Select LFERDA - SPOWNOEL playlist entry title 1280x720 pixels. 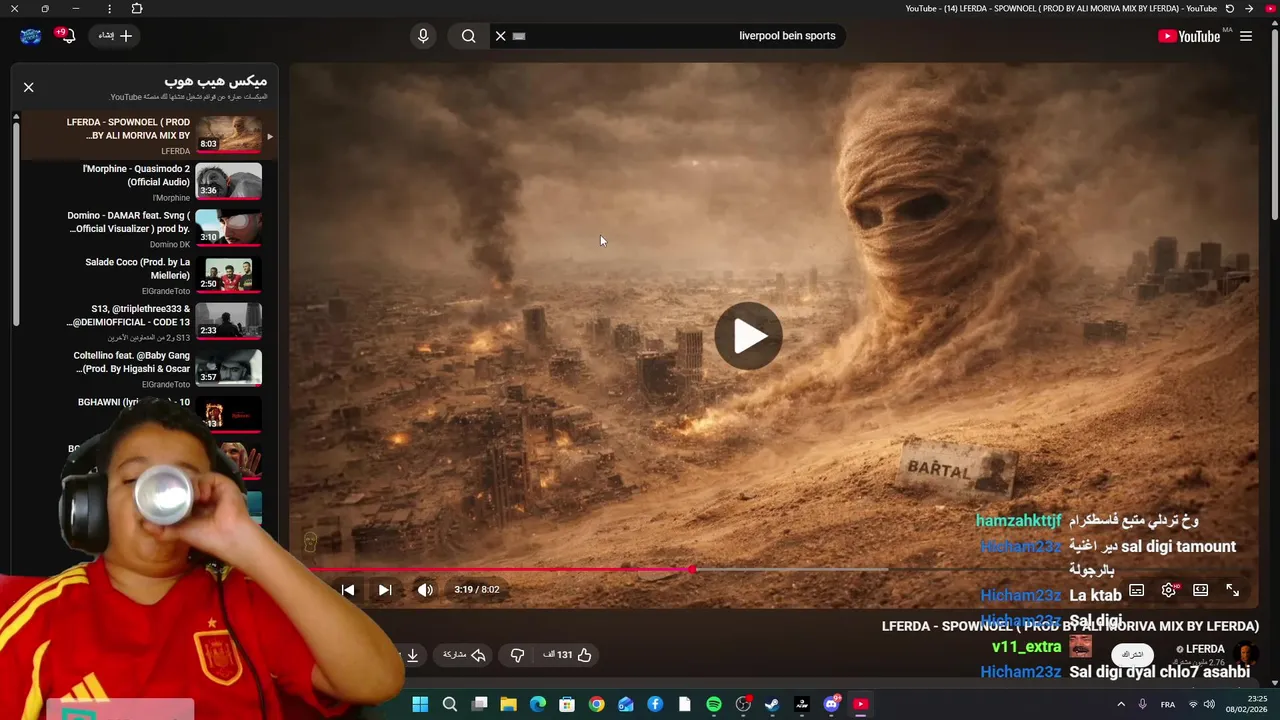tap(128, 129)
